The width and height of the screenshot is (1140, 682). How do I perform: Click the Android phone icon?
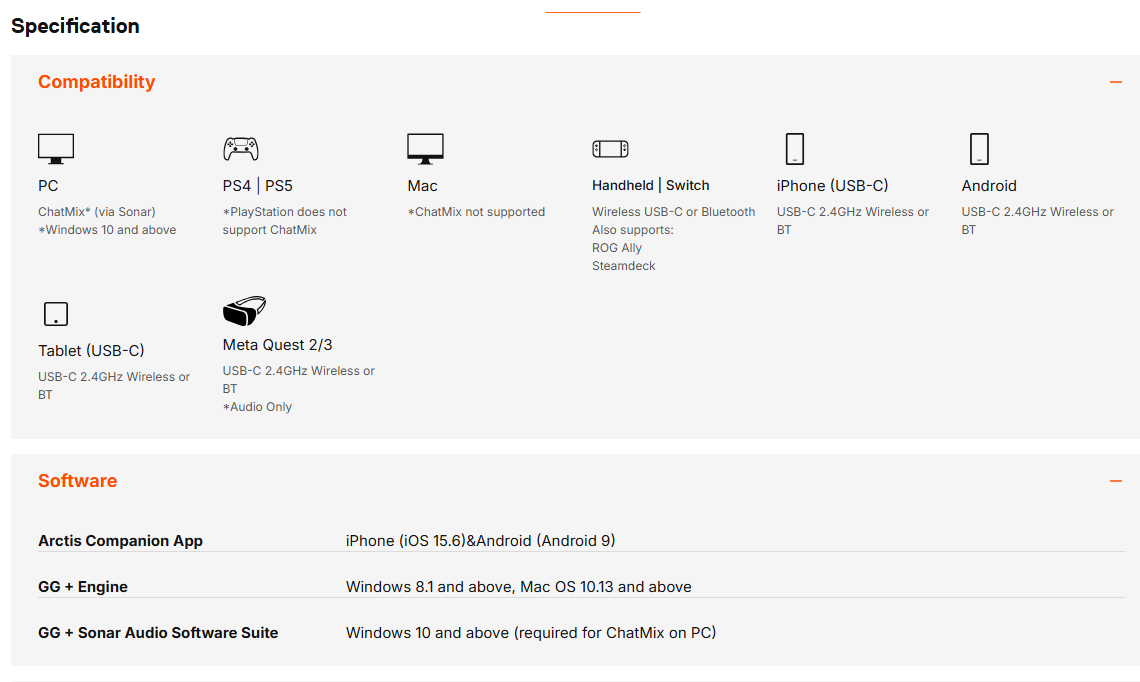[979, 148]
